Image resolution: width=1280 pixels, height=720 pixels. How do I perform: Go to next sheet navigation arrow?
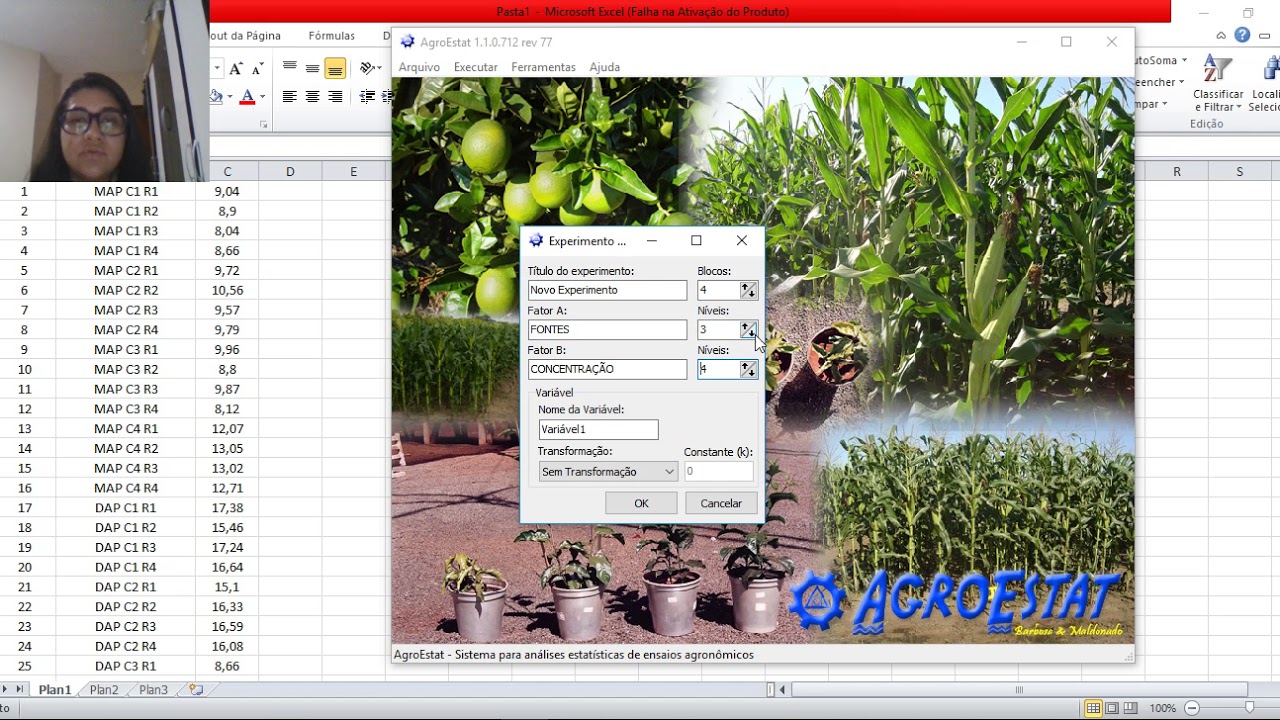pyautogui.click(x=6, y=690)
